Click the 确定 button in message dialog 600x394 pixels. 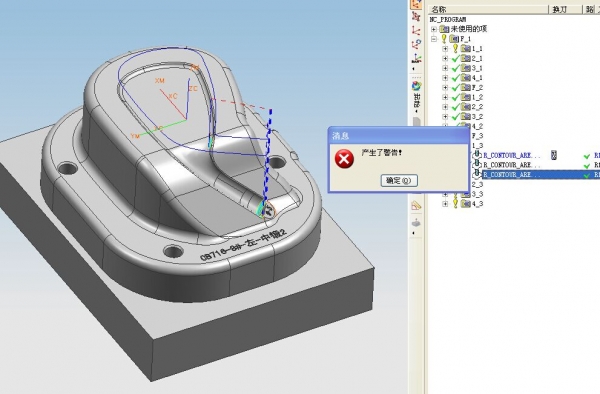399,181
